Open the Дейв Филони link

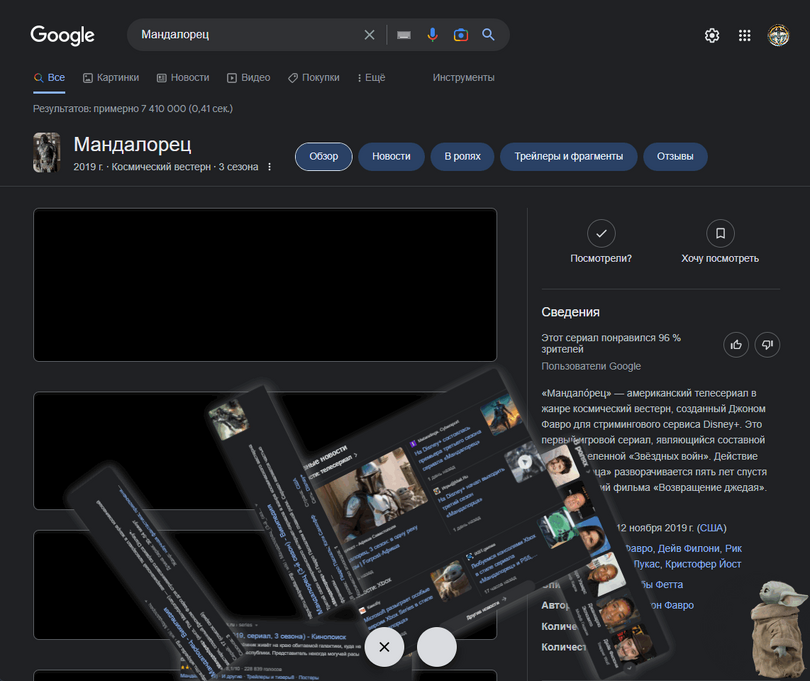(689, 549)
